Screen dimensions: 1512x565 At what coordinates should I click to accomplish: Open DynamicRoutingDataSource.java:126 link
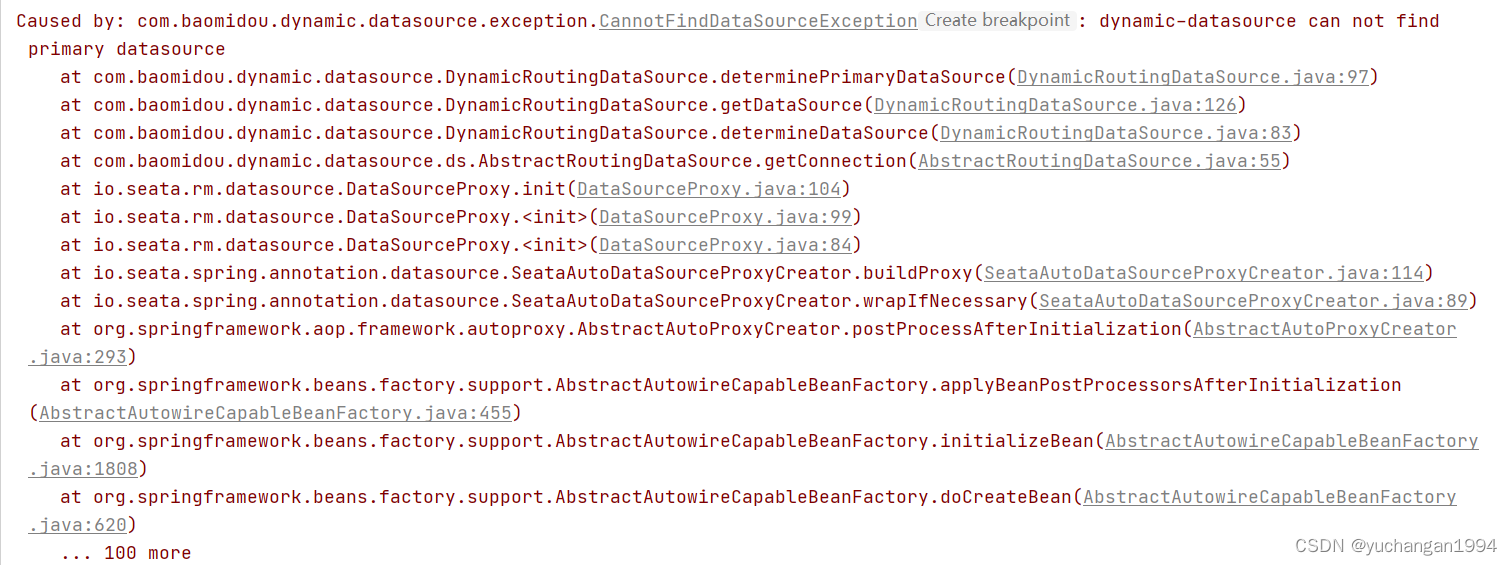pyautogui.click(x=1055, y=105)
